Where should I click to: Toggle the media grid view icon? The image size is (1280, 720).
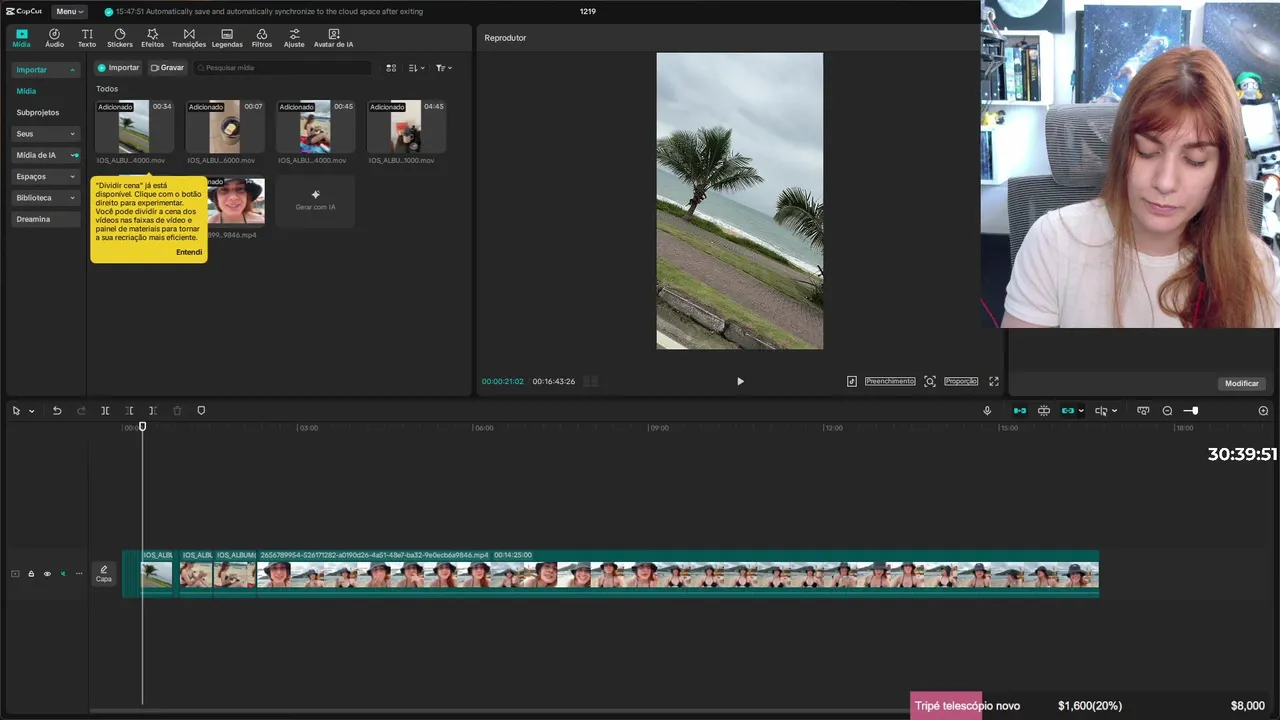[x=391, y=68]
